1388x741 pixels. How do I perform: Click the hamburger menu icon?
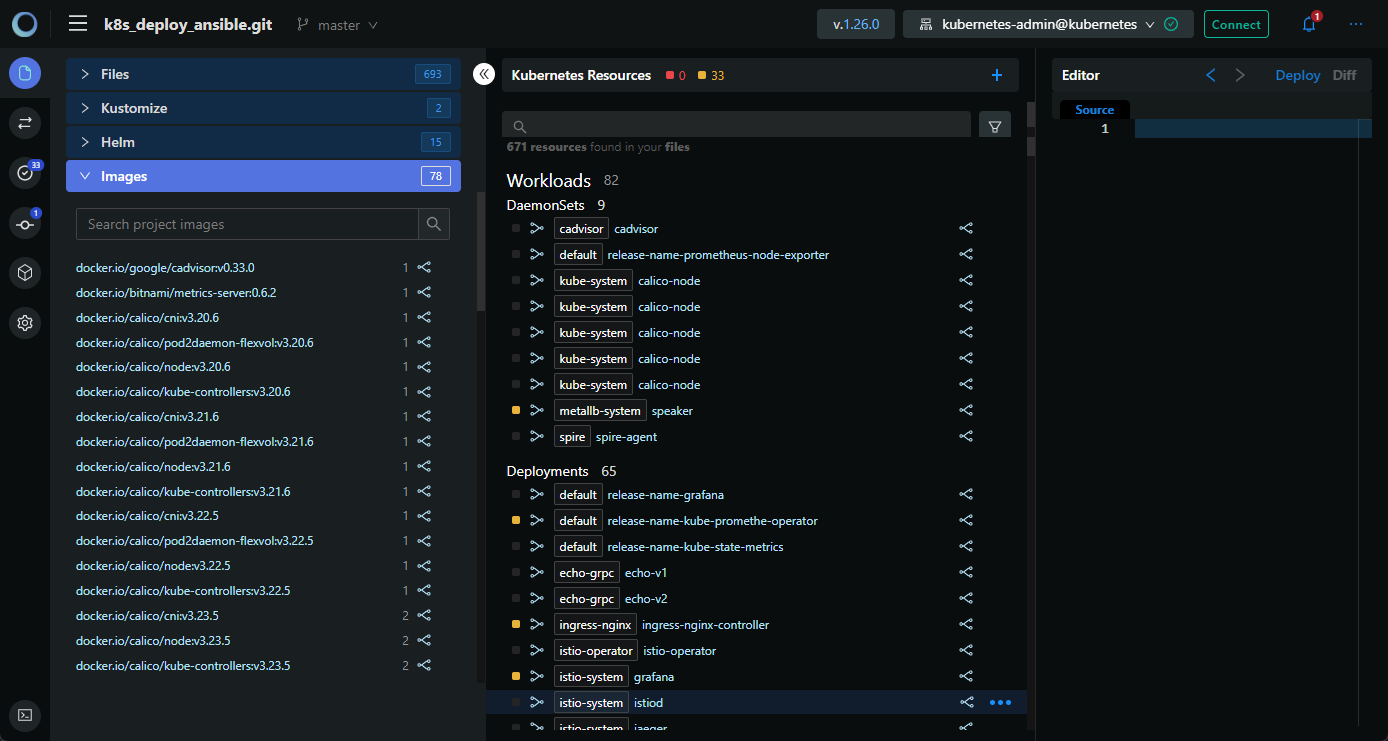pyautogui.click(x=78, y=24)
